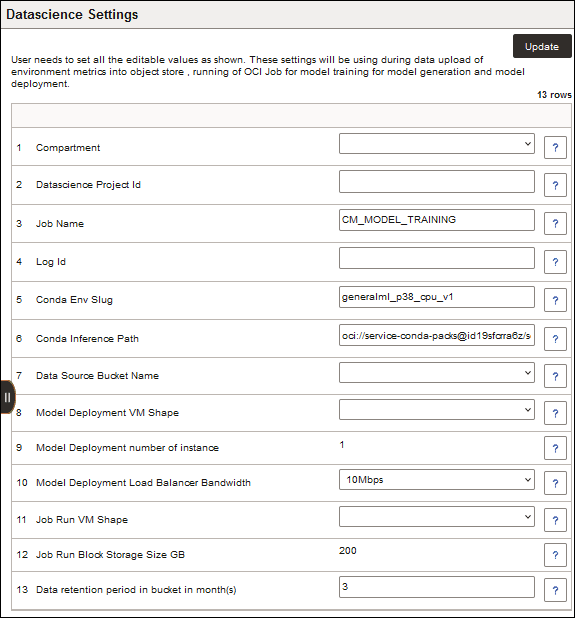Show help for Job Name
Viewport: 575px width, 618px height.
(x=555, y=223)
